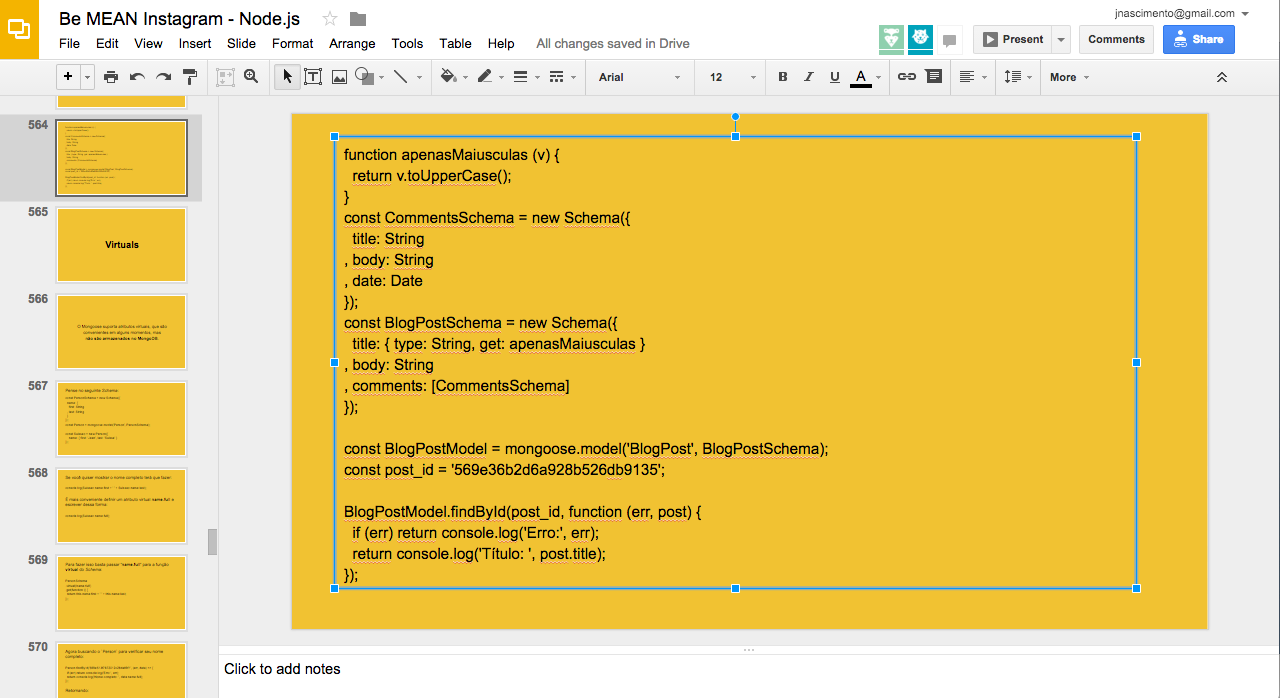Select slide 568 thumbnail in filmstrip
1280x698 pixels.
click(x=121, y=506)
